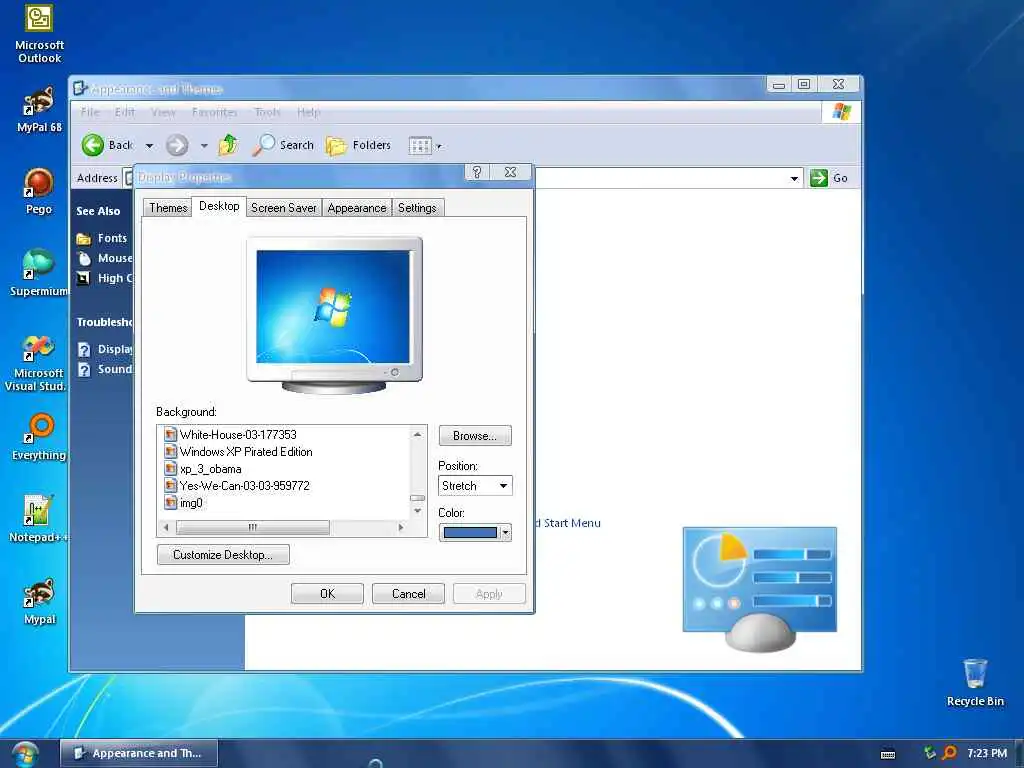This screenshot has height=768, width=1024.
Task: Switch to the Desktop tab
Action: (x=219, y=206)
